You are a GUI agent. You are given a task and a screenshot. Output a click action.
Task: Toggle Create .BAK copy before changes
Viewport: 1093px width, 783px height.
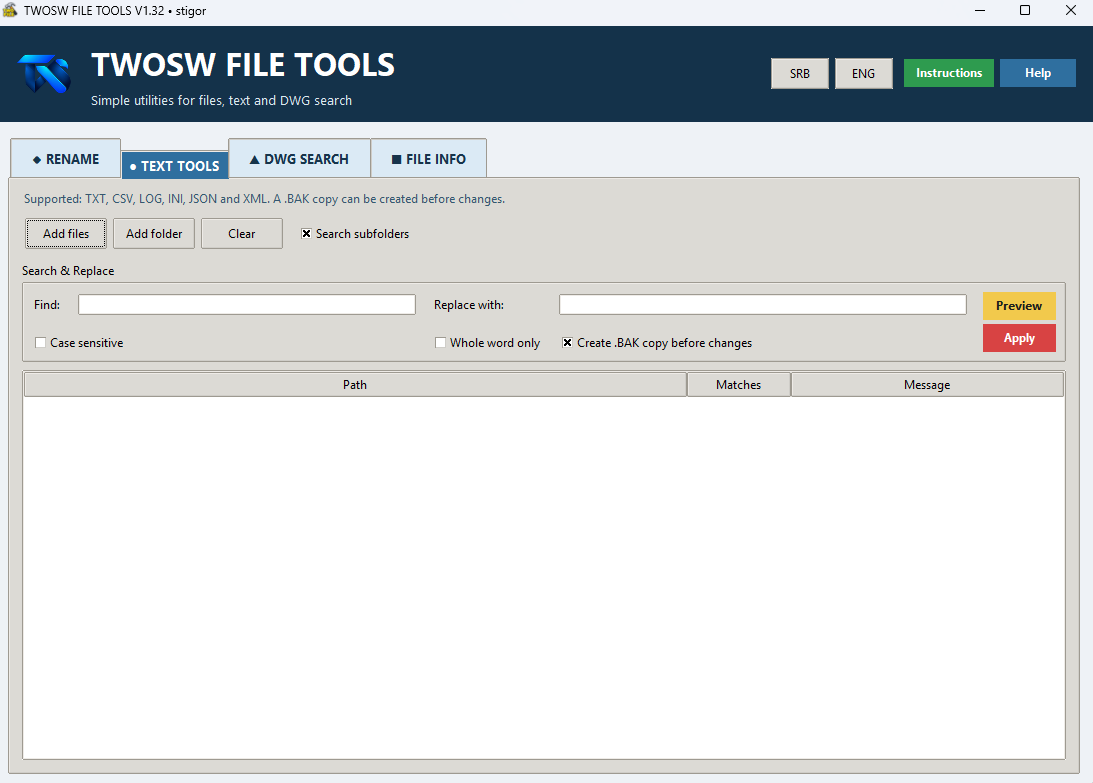[x=567, y=342]
